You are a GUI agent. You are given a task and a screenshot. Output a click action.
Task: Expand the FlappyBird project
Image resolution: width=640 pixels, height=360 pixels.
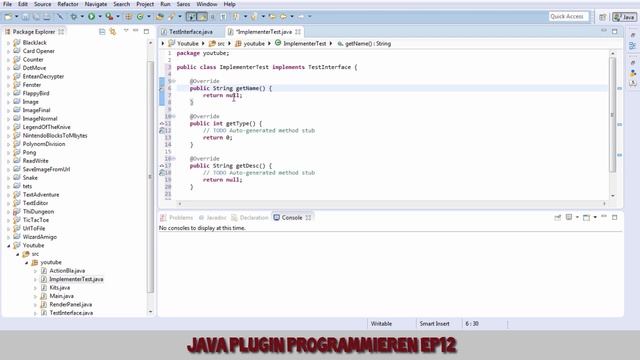(x=9, y=93)
